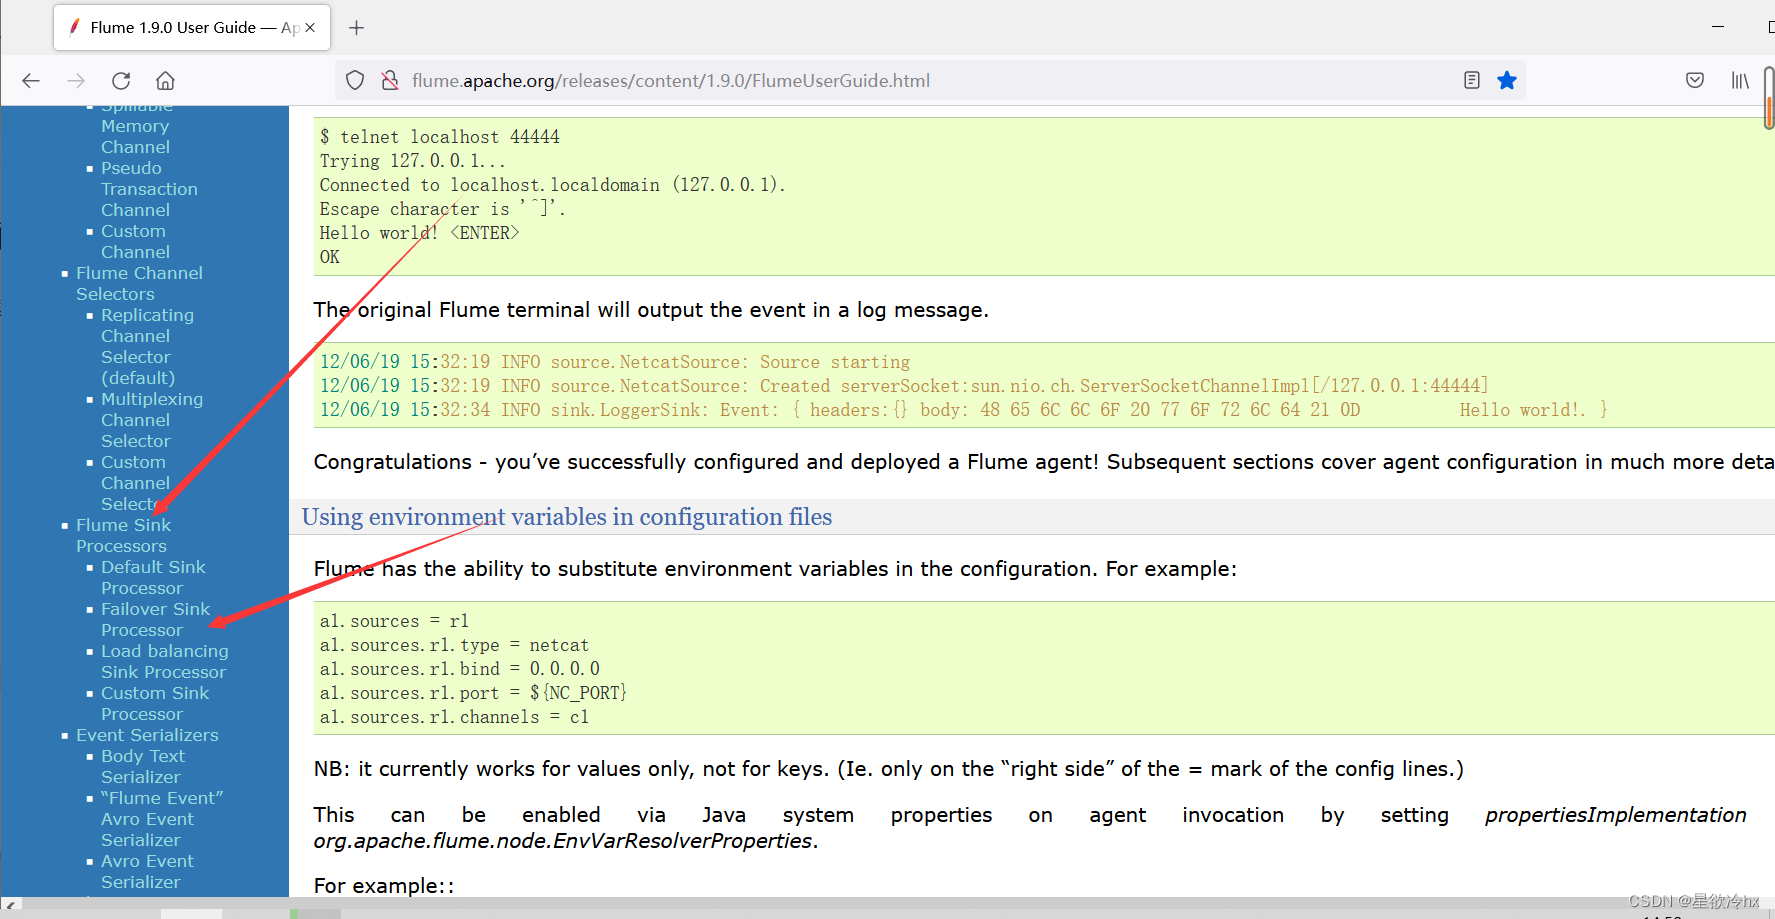Open tracking protection shield info

point(355,81)
